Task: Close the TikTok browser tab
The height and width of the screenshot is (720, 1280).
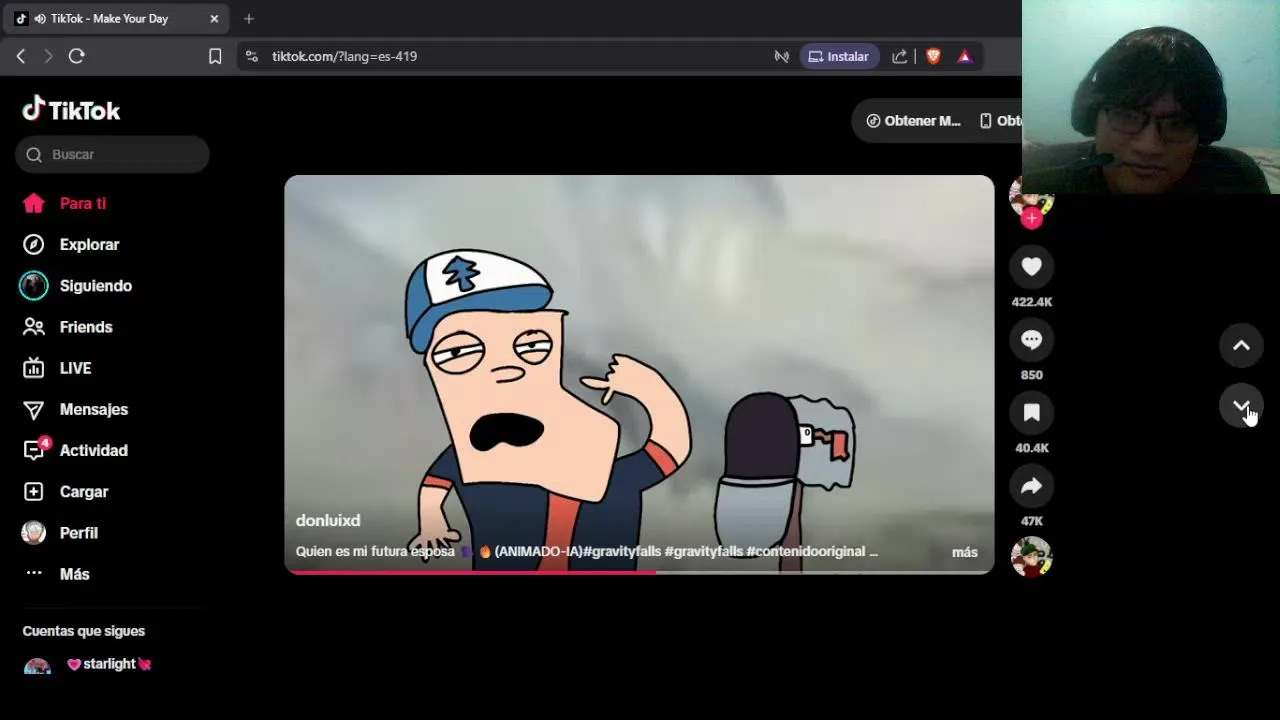Action: point(214,18)
